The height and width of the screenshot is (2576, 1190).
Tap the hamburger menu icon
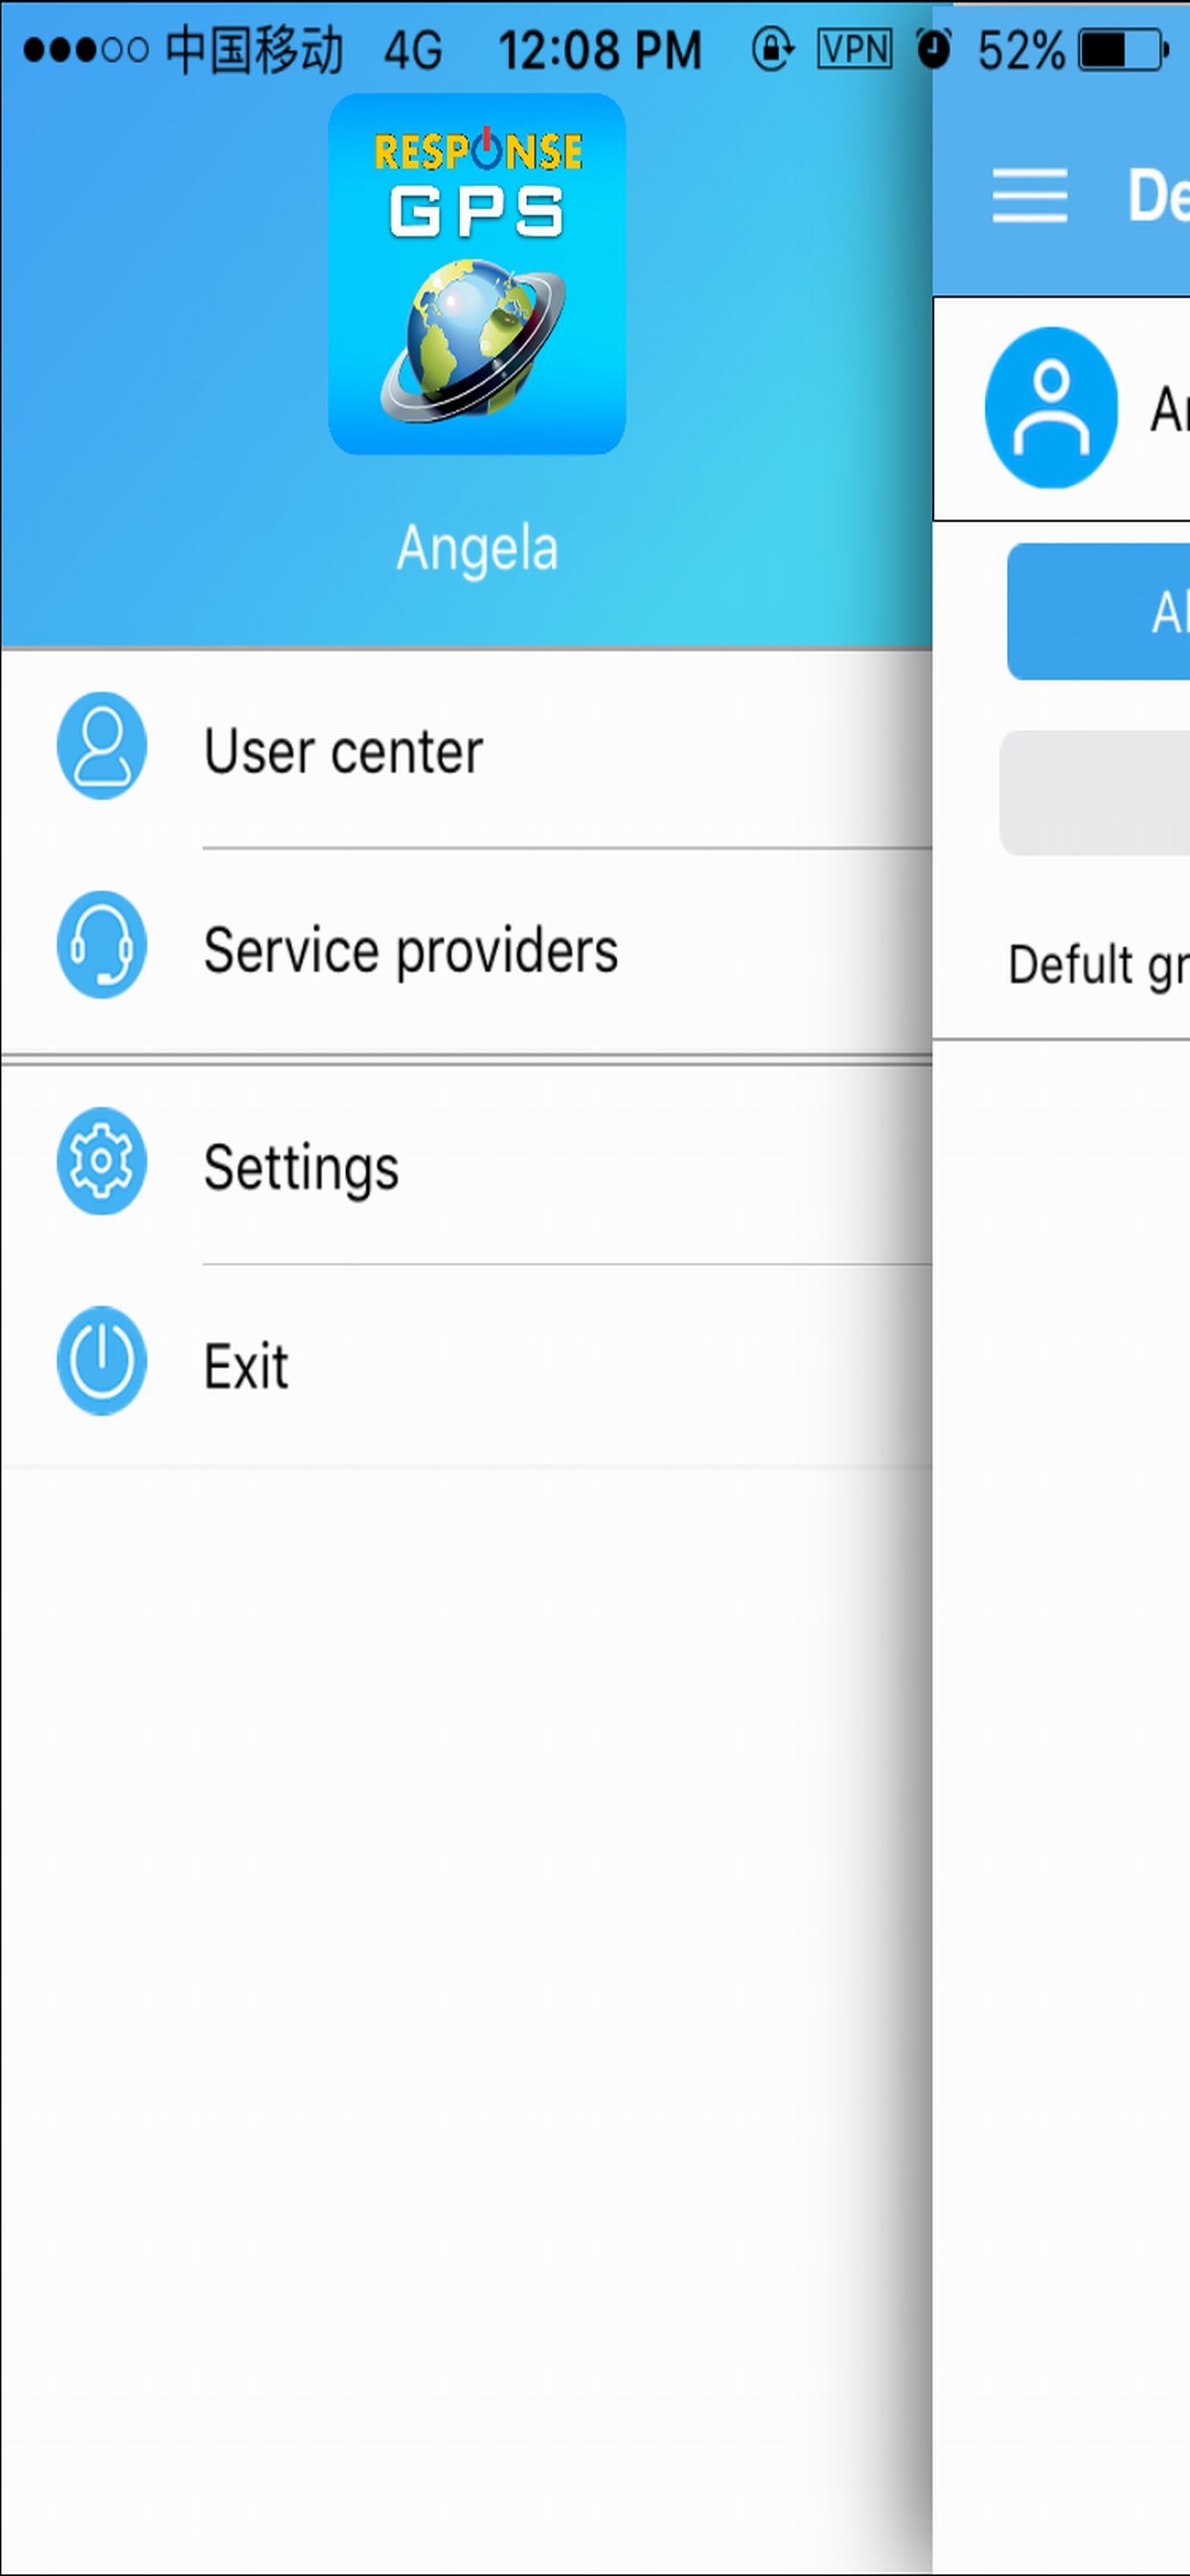1029,195
